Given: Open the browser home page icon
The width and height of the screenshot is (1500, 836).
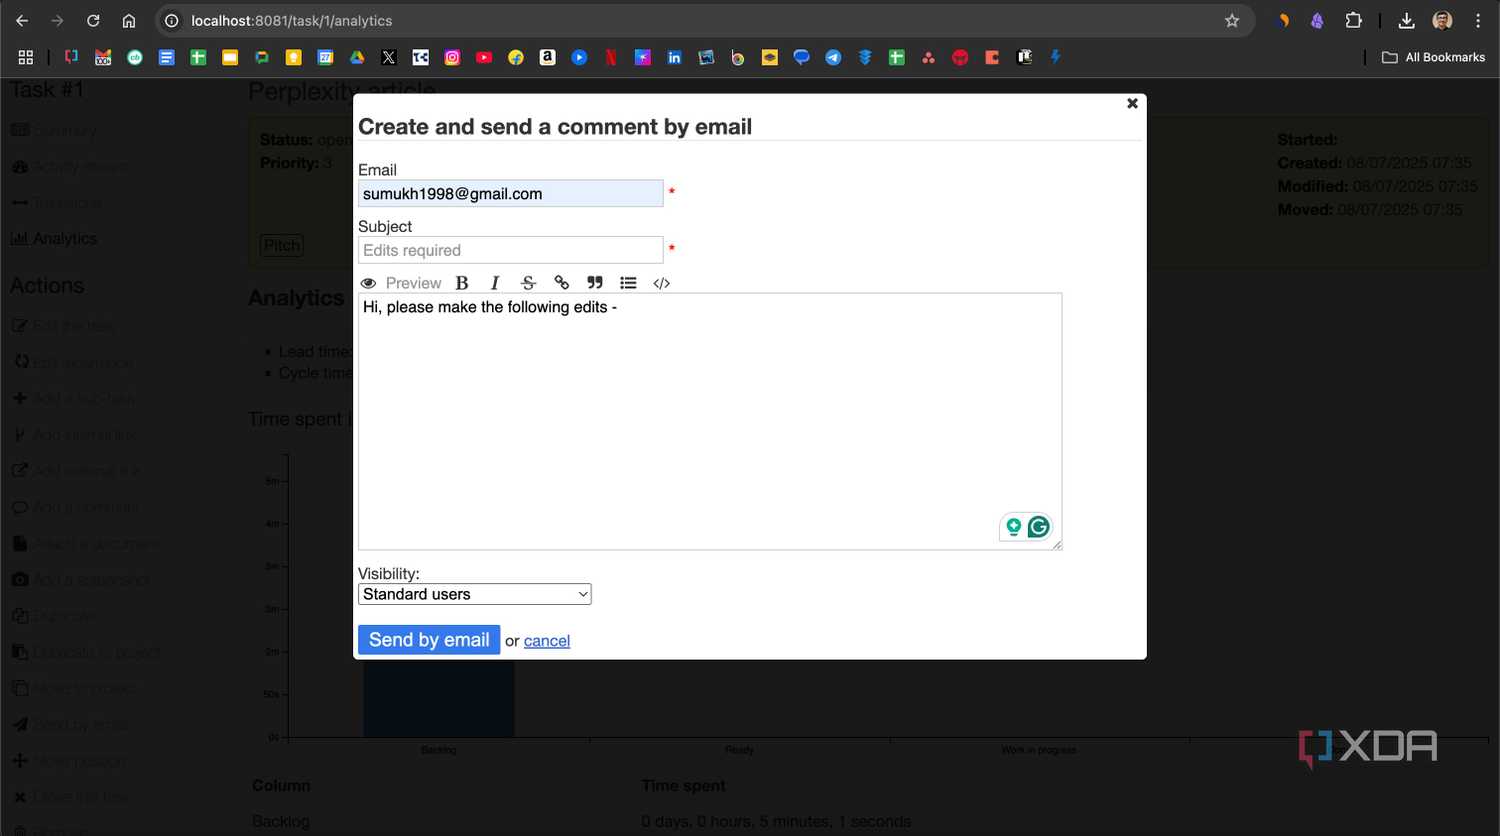Looking at the screenshot, I should click(x=129, y=20).
